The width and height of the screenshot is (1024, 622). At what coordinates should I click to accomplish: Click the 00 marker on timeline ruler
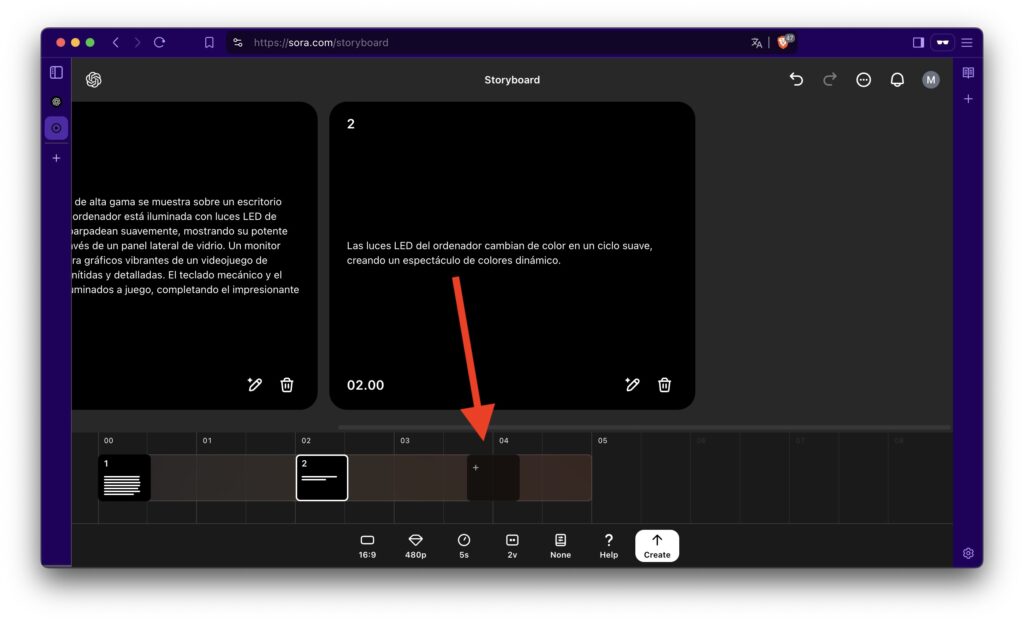tap(108, 440)
